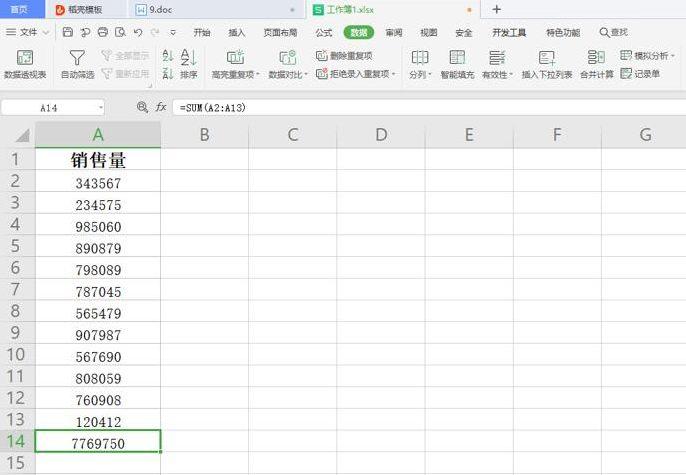Viewport: 686px width, 475px height.
Task: Open the 稻壳模板 templates tab
Action: (85, 9)
